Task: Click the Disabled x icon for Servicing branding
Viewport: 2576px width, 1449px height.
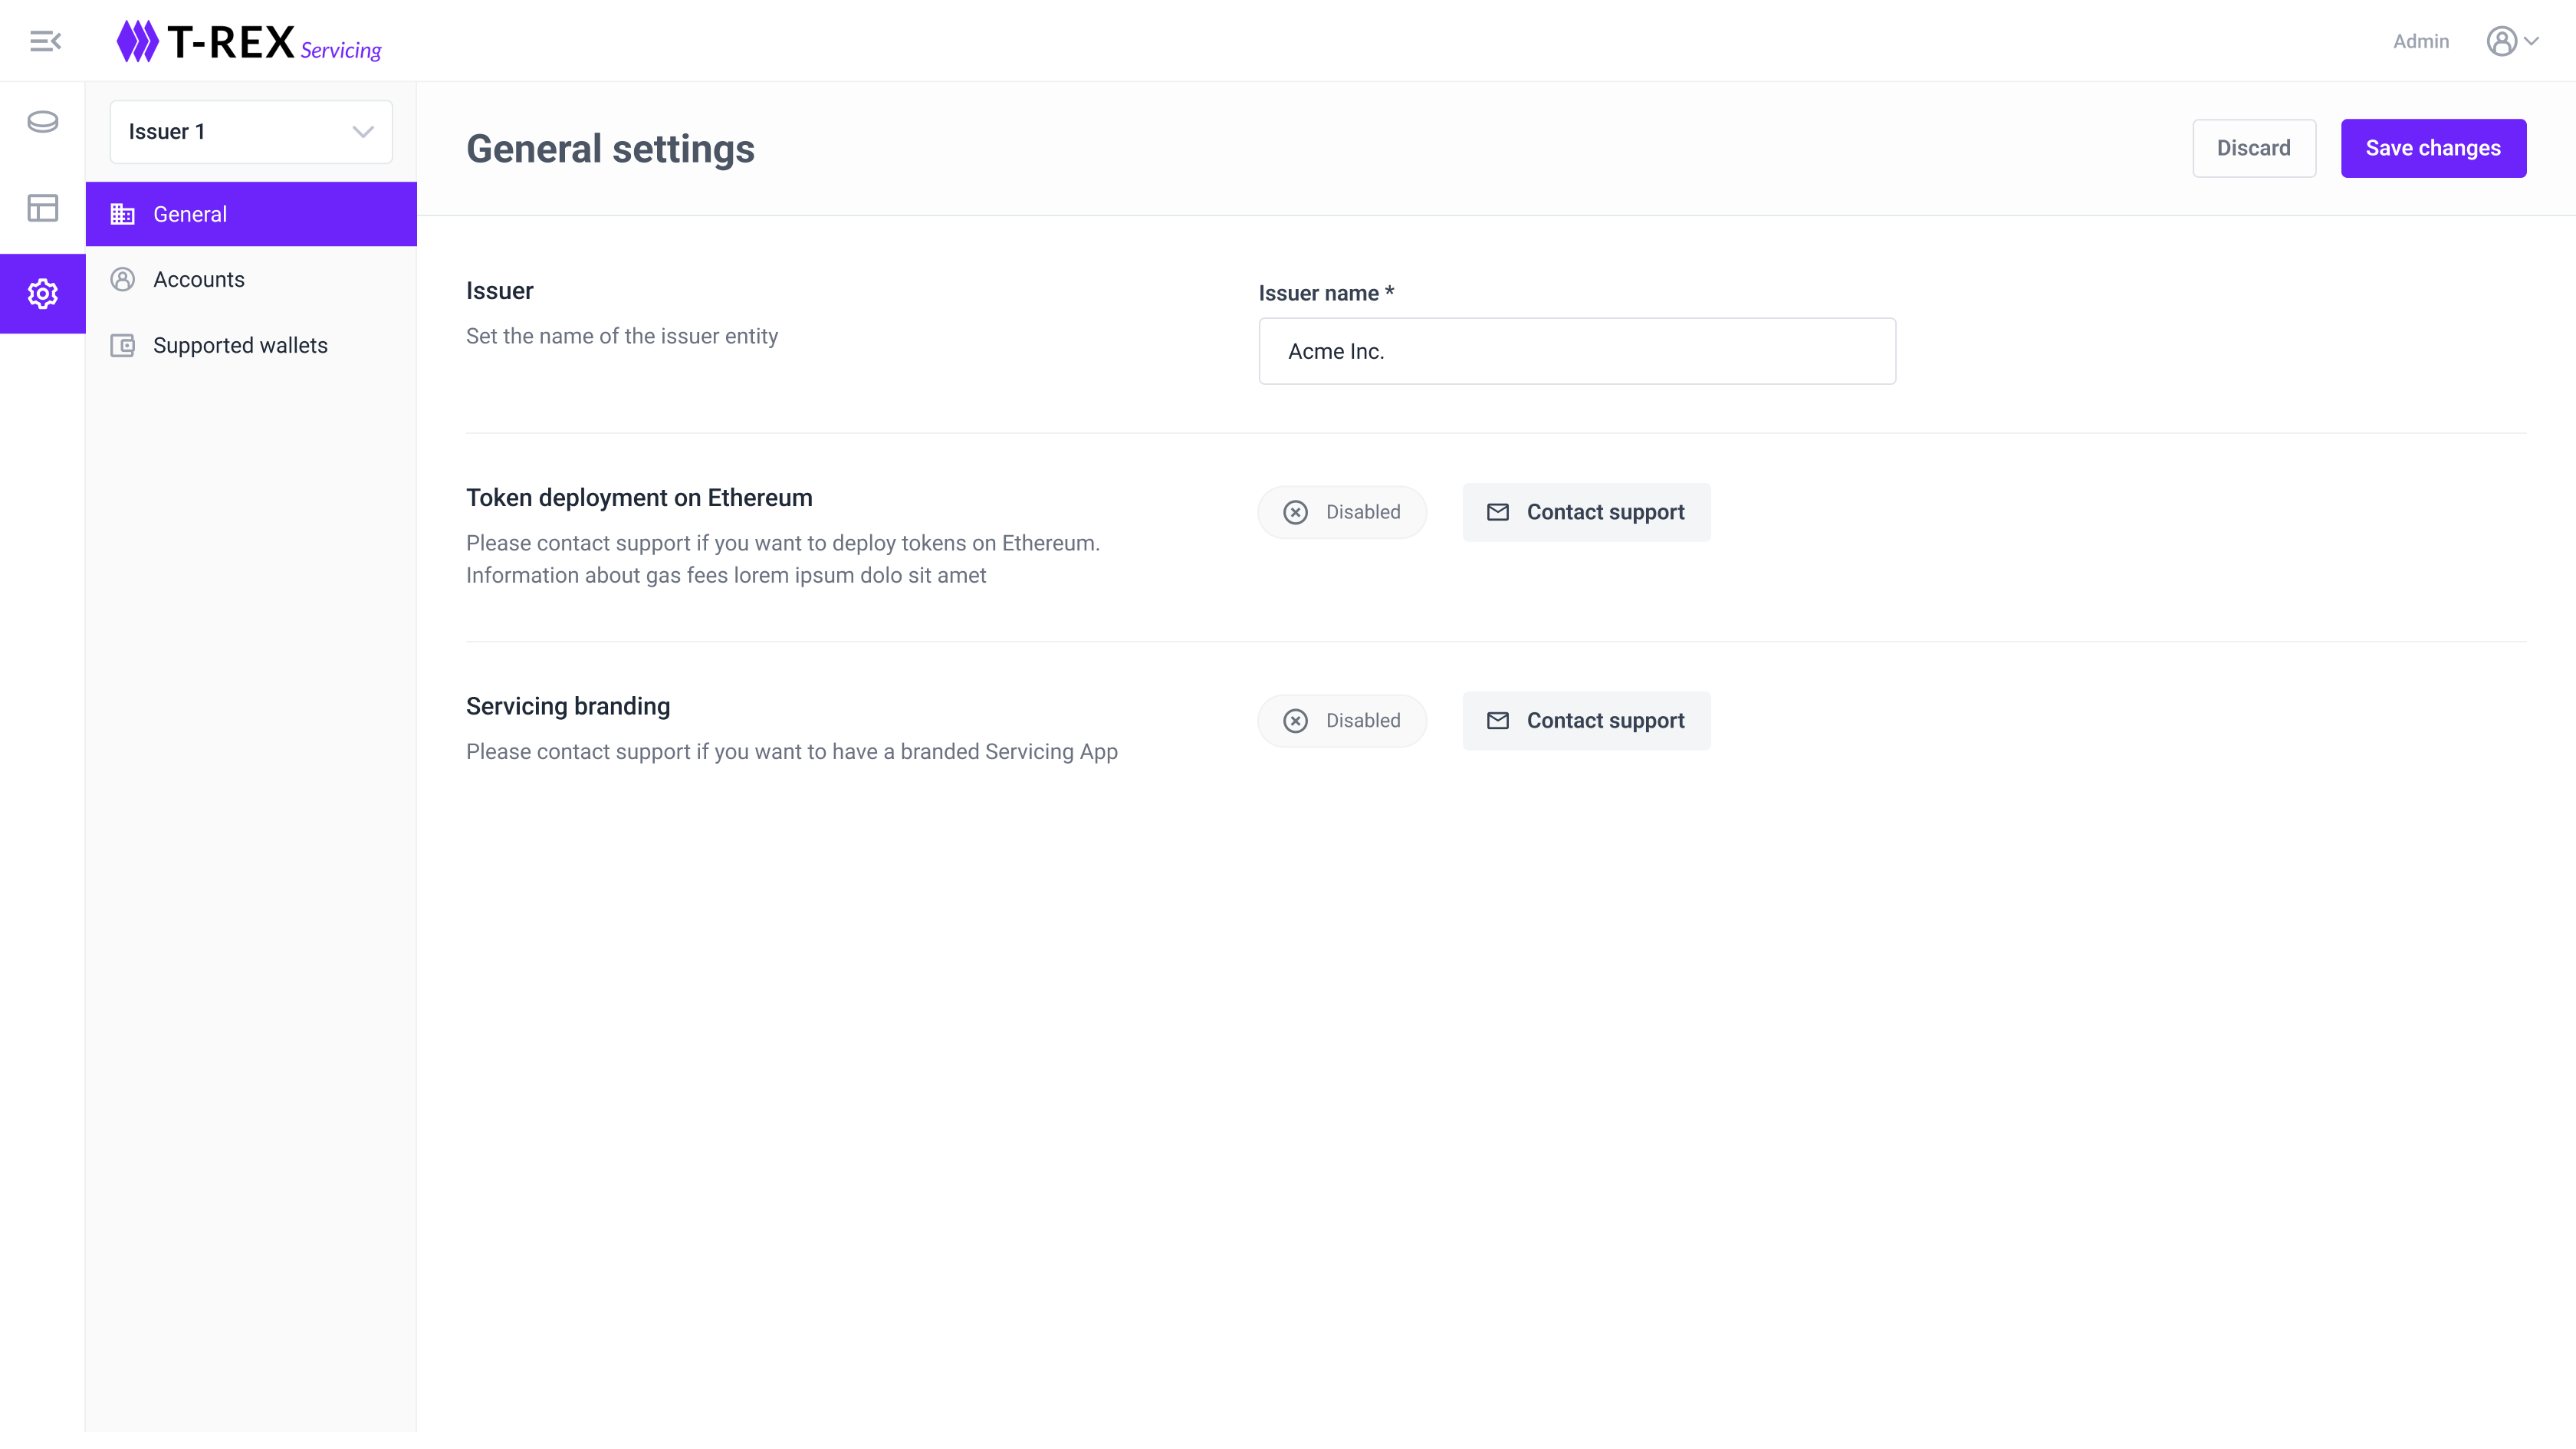Action: coord(1295,721)
